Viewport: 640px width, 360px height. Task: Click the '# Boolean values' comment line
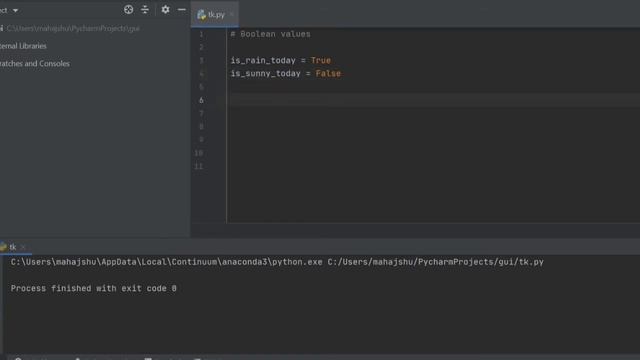tap(270, 34)
